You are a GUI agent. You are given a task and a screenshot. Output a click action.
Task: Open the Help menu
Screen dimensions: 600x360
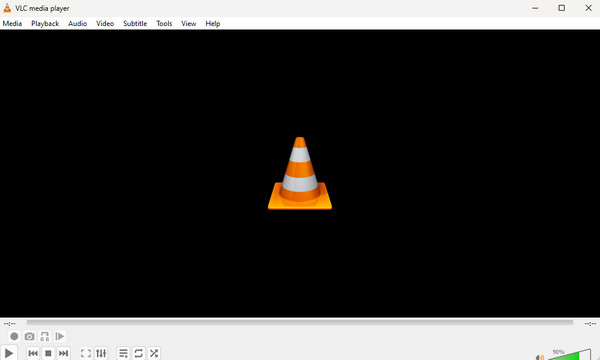point(212,24)
